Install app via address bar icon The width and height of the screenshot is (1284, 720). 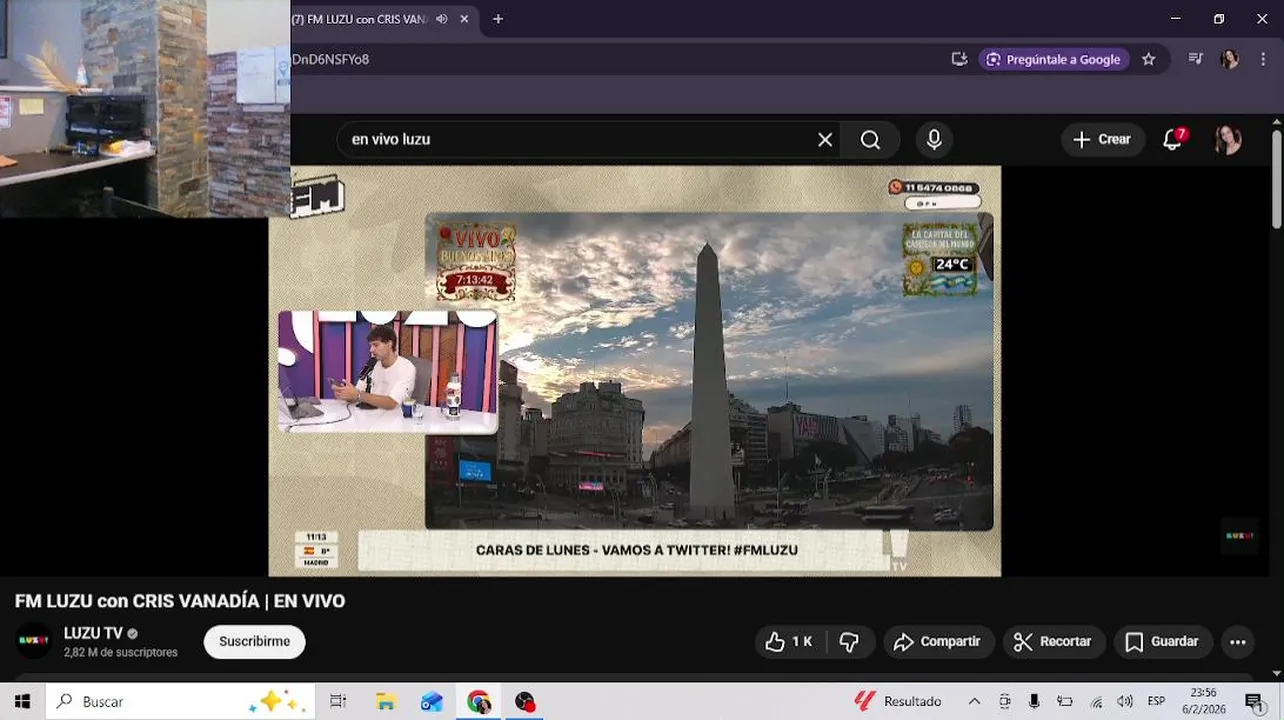959,59
